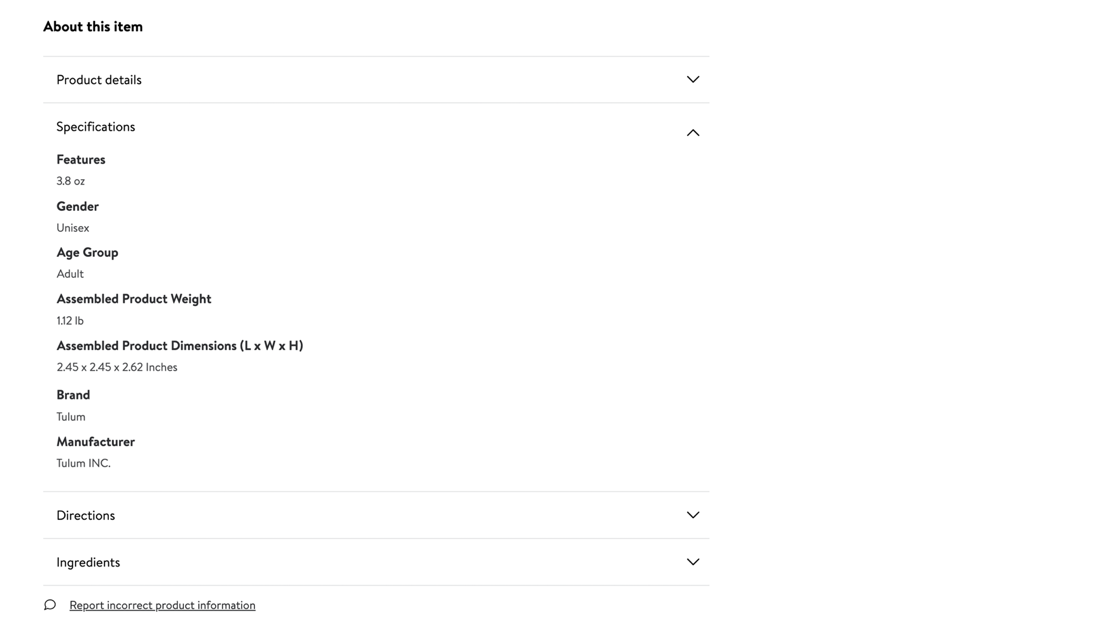Click the Tulum brand value
The height and width of the screenshot is (637, 1100).
point(71,417)
